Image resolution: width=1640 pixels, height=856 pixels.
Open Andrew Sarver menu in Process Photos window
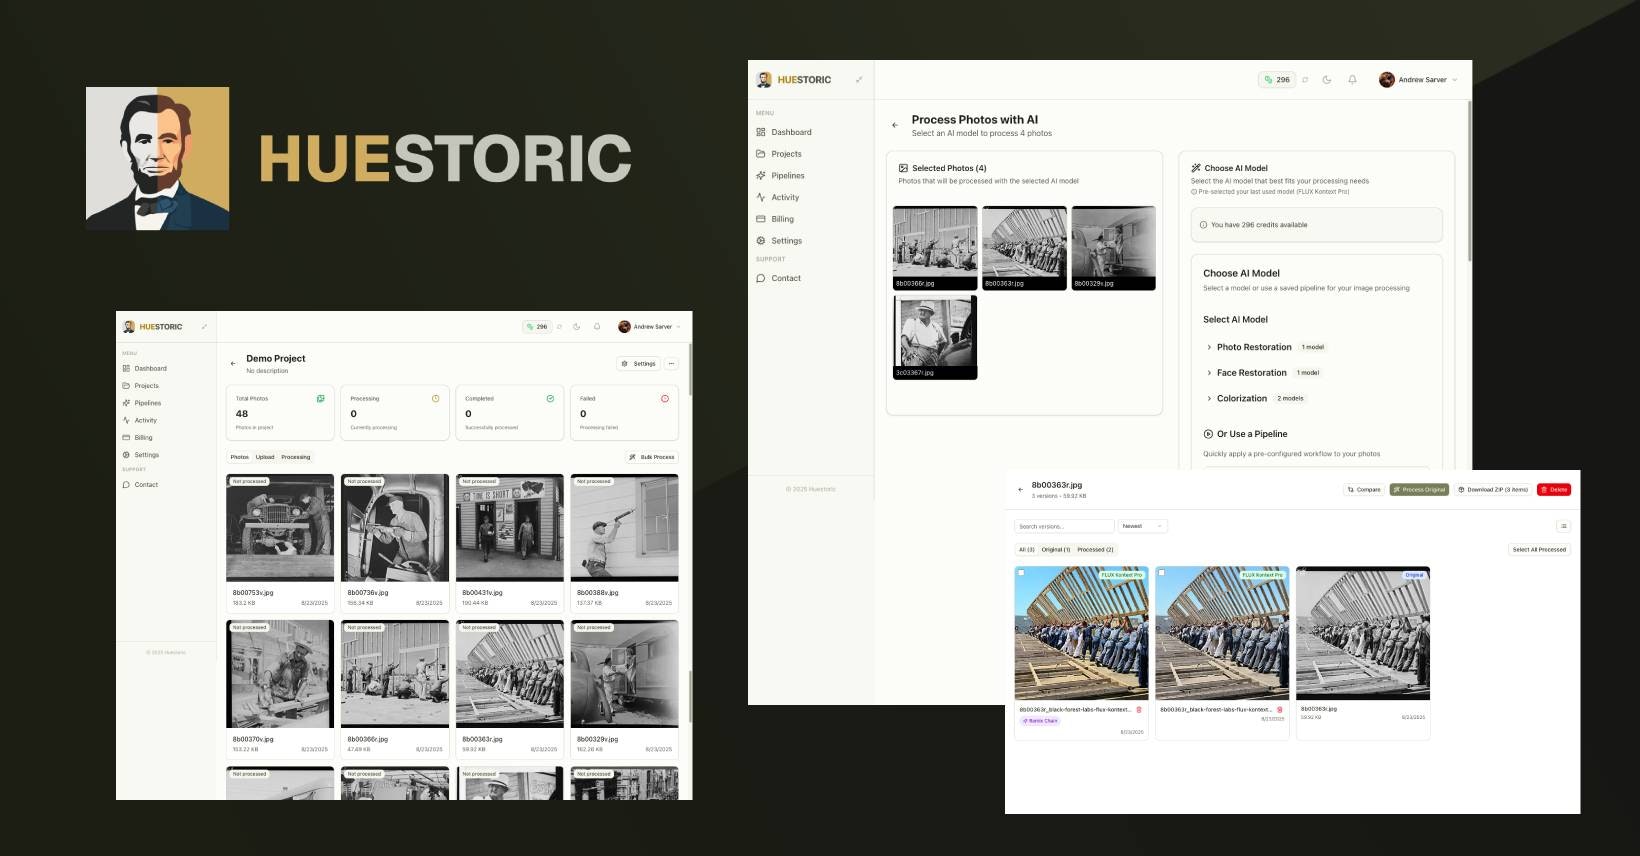(x=1418, y=80)
